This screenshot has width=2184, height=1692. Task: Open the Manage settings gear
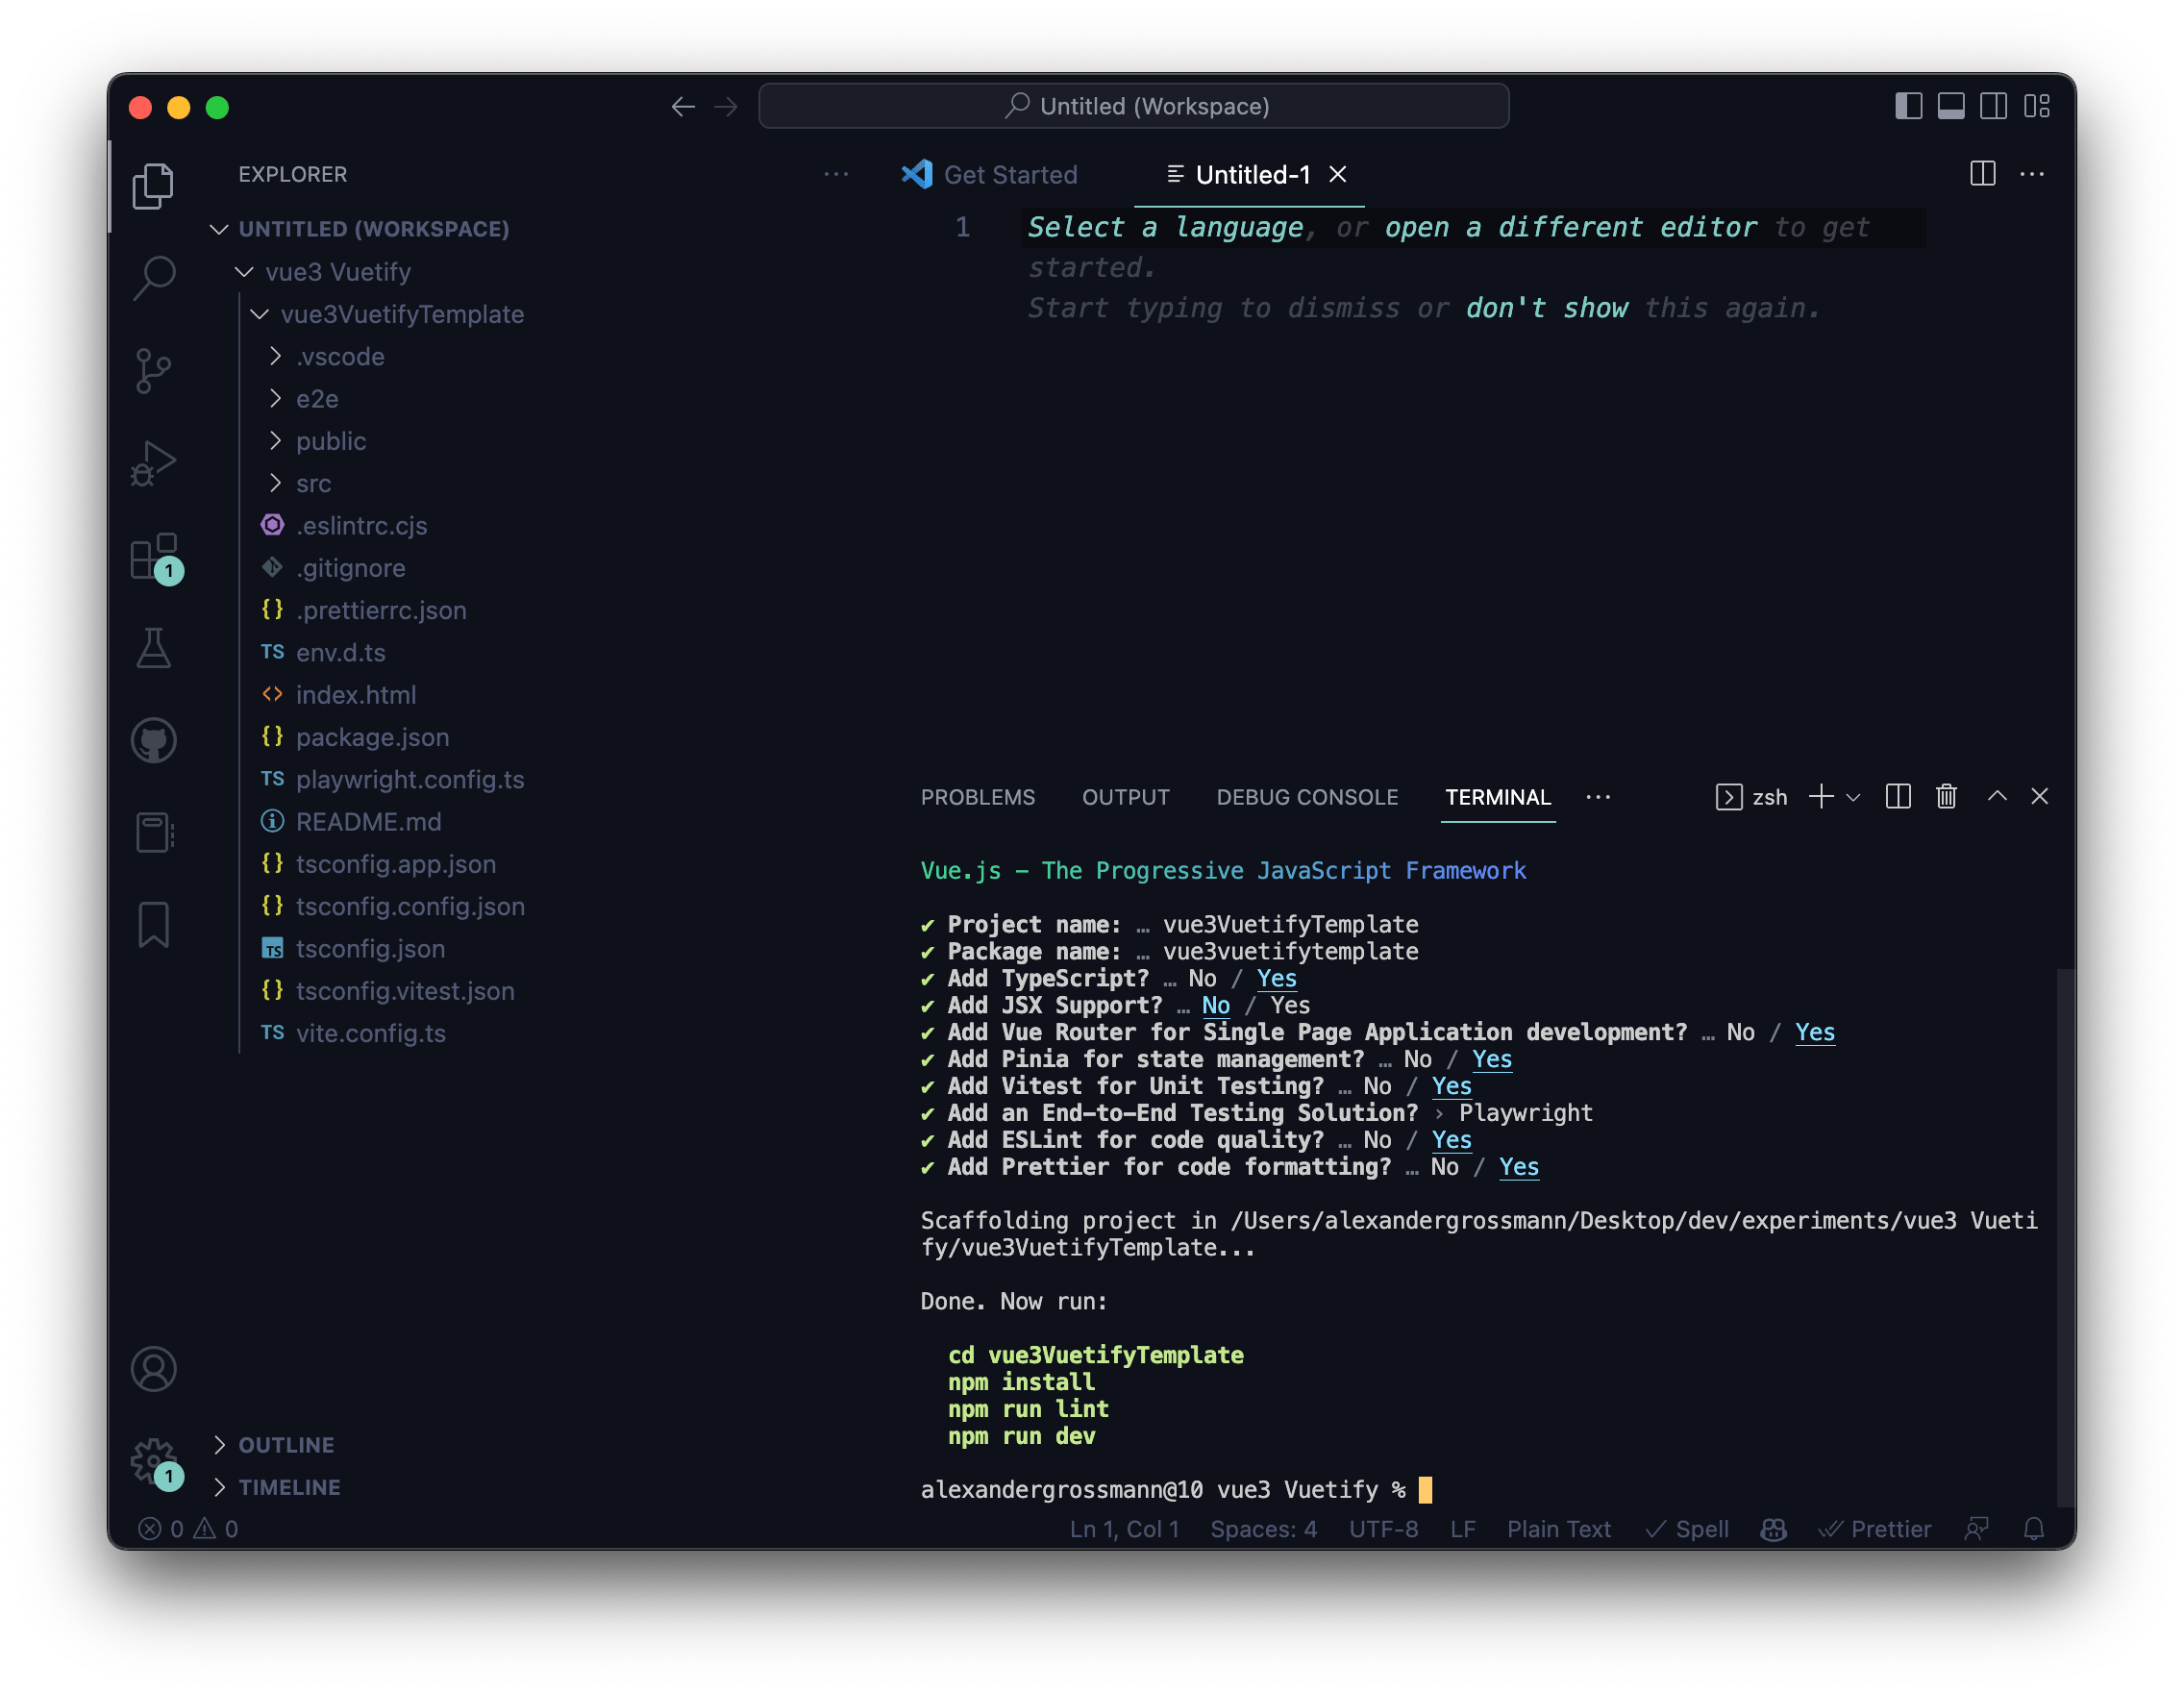[154, 1460]
